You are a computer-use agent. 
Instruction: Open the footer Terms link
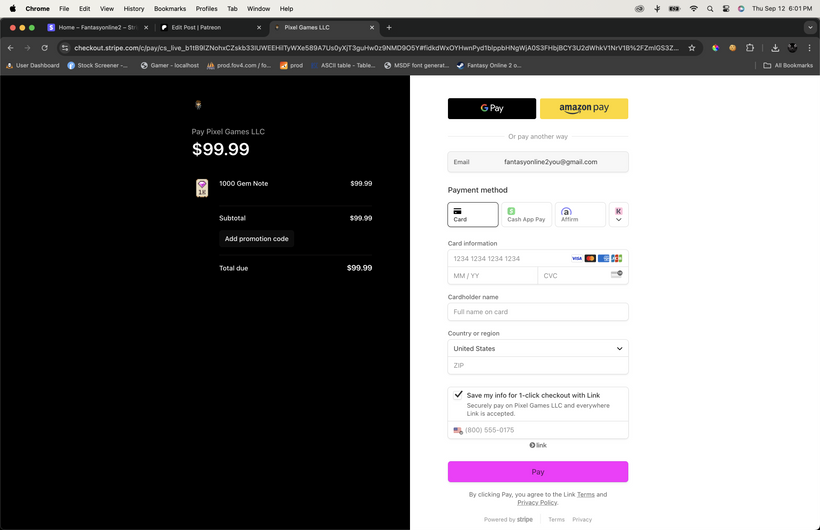point(556,520)
